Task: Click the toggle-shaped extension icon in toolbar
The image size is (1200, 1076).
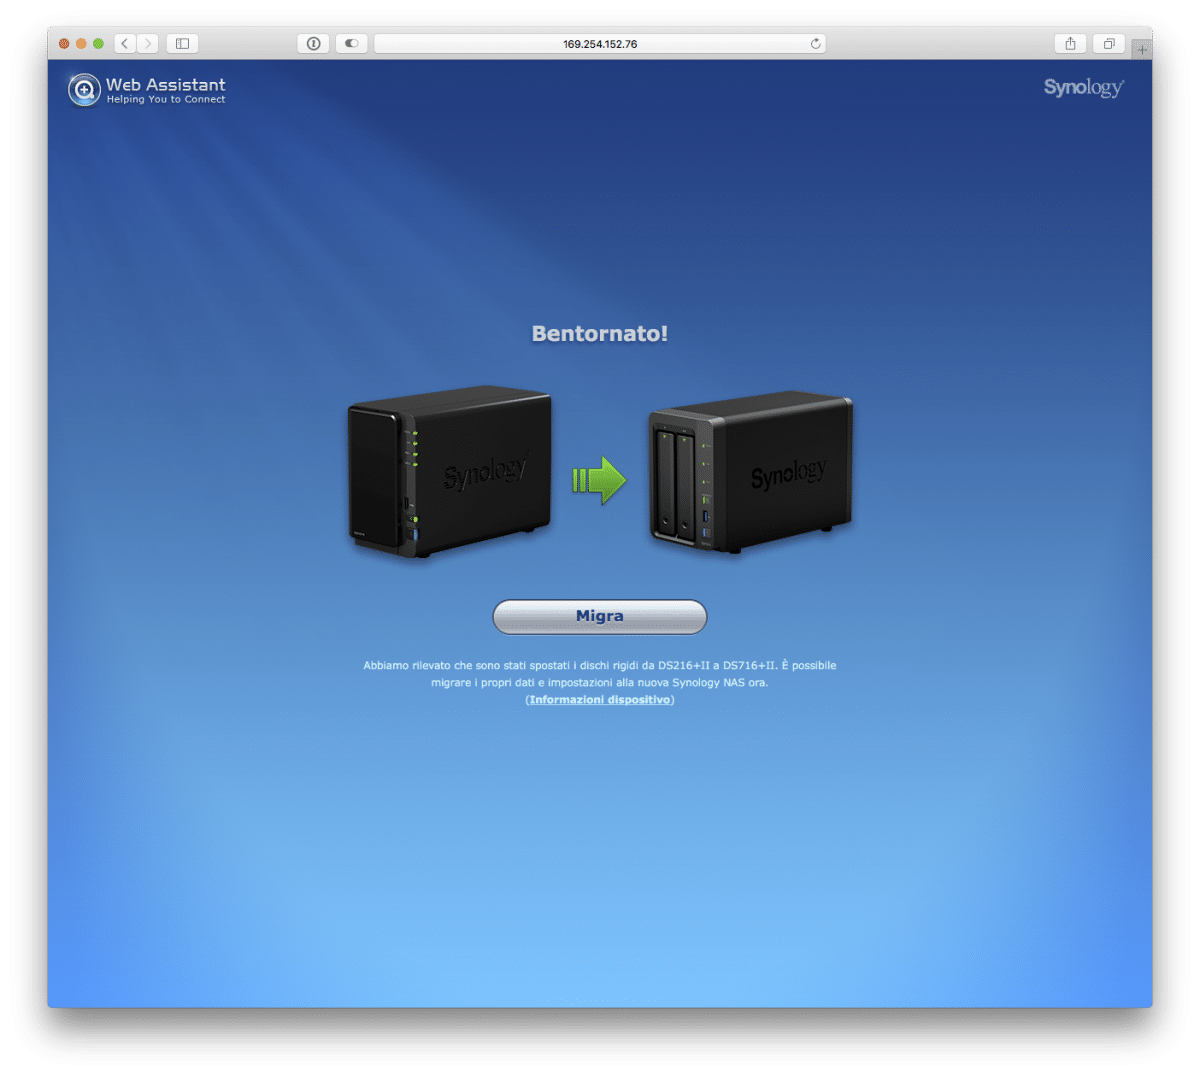Action: point(351,44)
